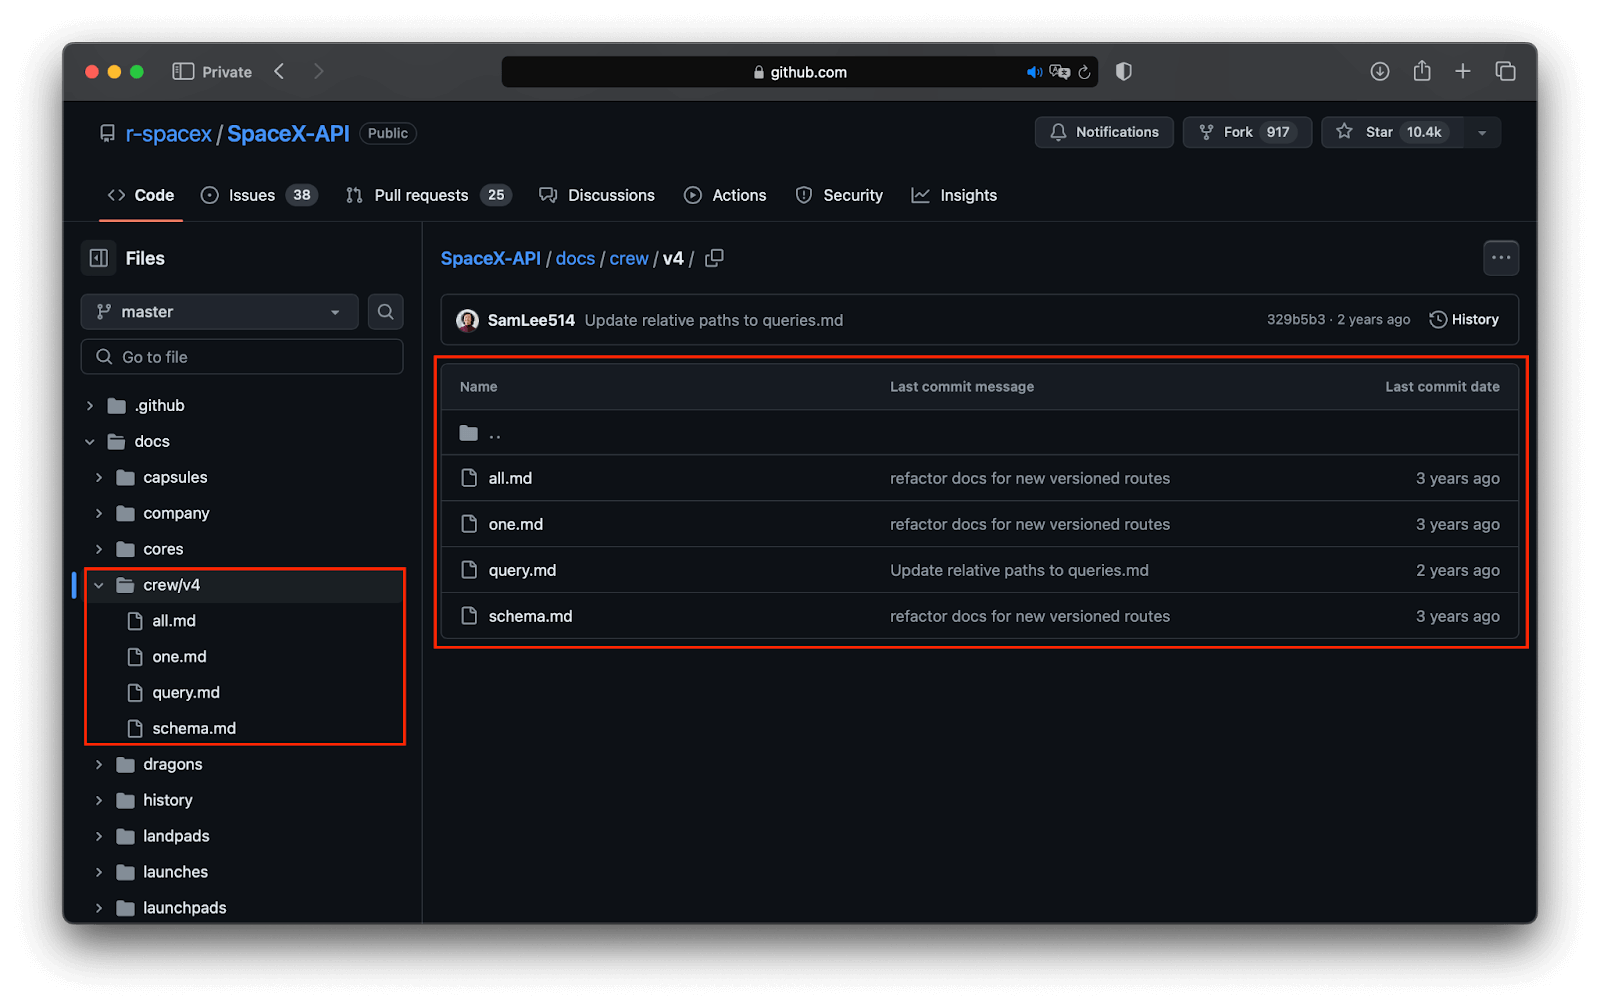1600x1007 pixels.
Task: Expand cores folder chevron
Action: 99,550
